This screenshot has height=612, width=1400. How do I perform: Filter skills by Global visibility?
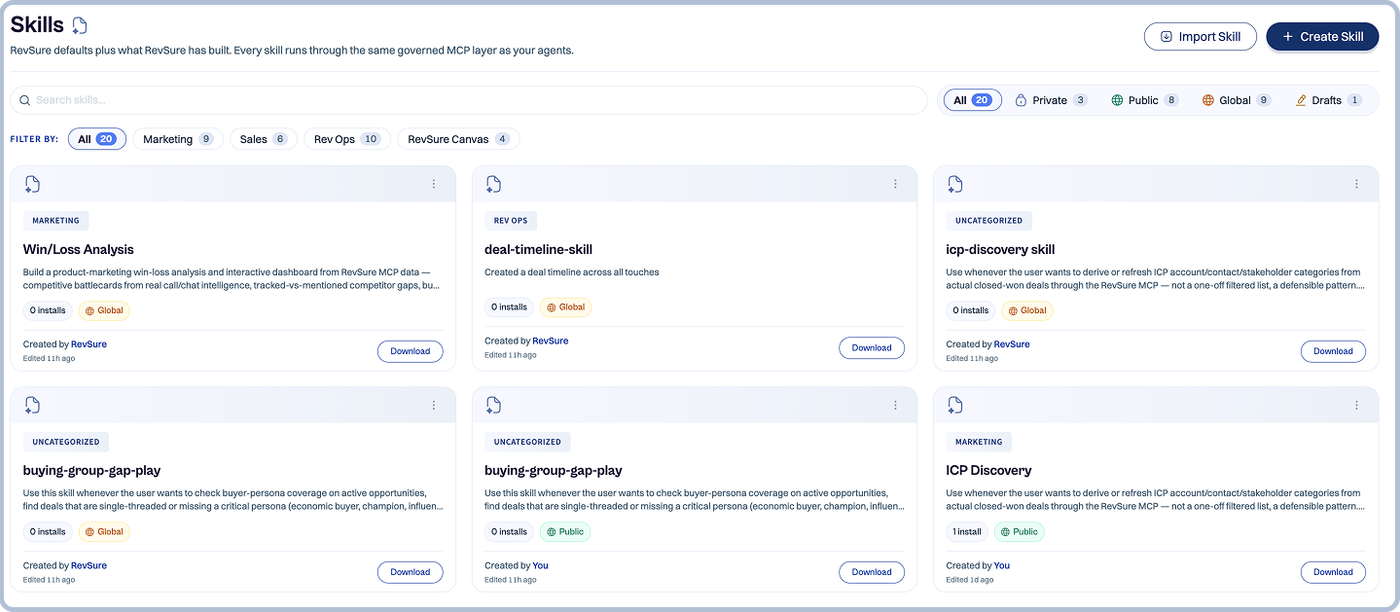tap(1236, 100)
